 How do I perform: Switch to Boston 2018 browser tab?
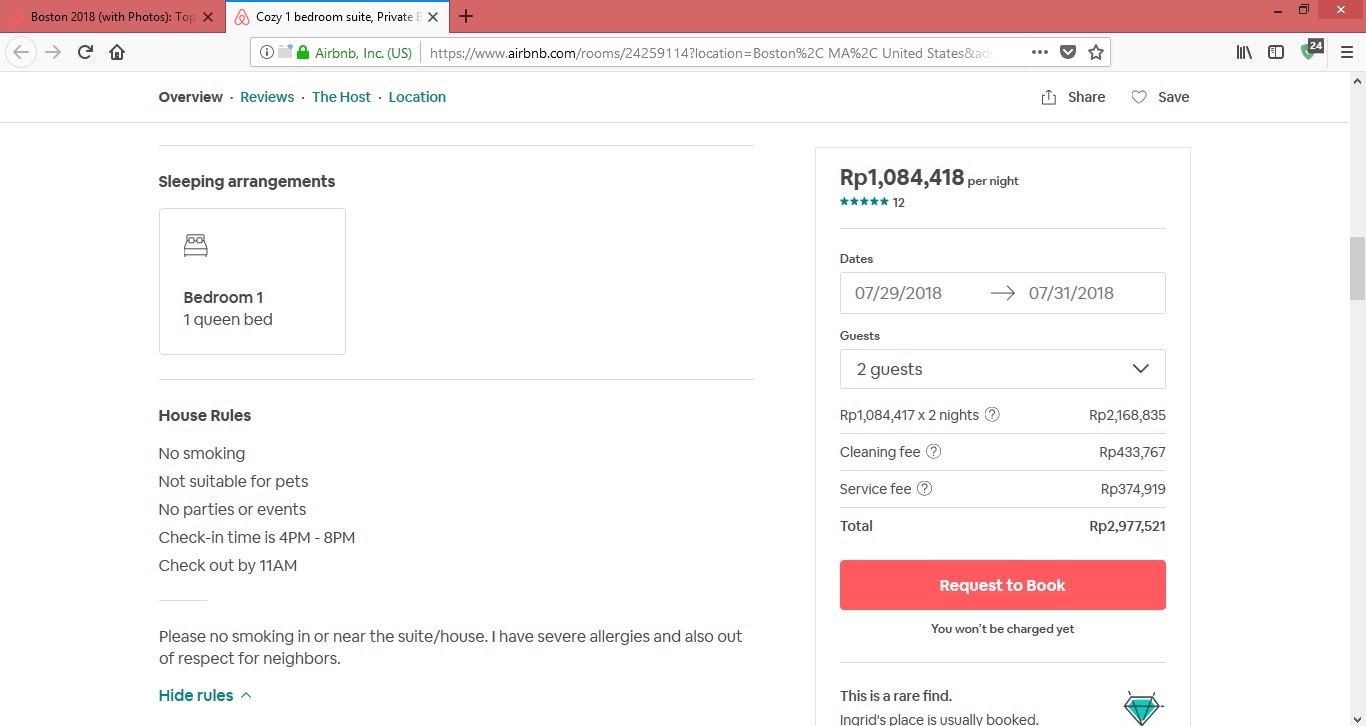[x=112, y=17]
